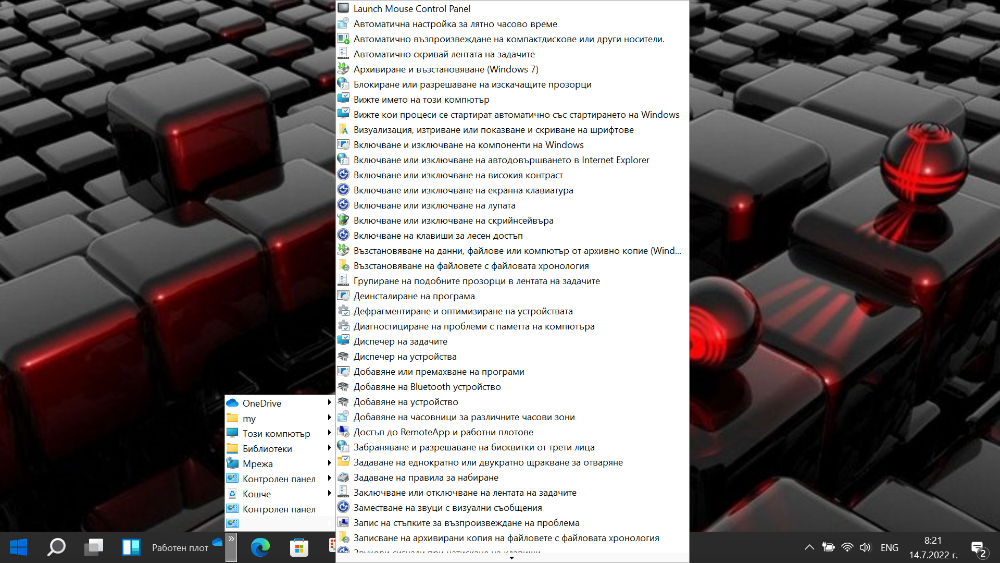Expand OneDrive submenu arrow
The image size is (1000, 563).
(329, 403)
